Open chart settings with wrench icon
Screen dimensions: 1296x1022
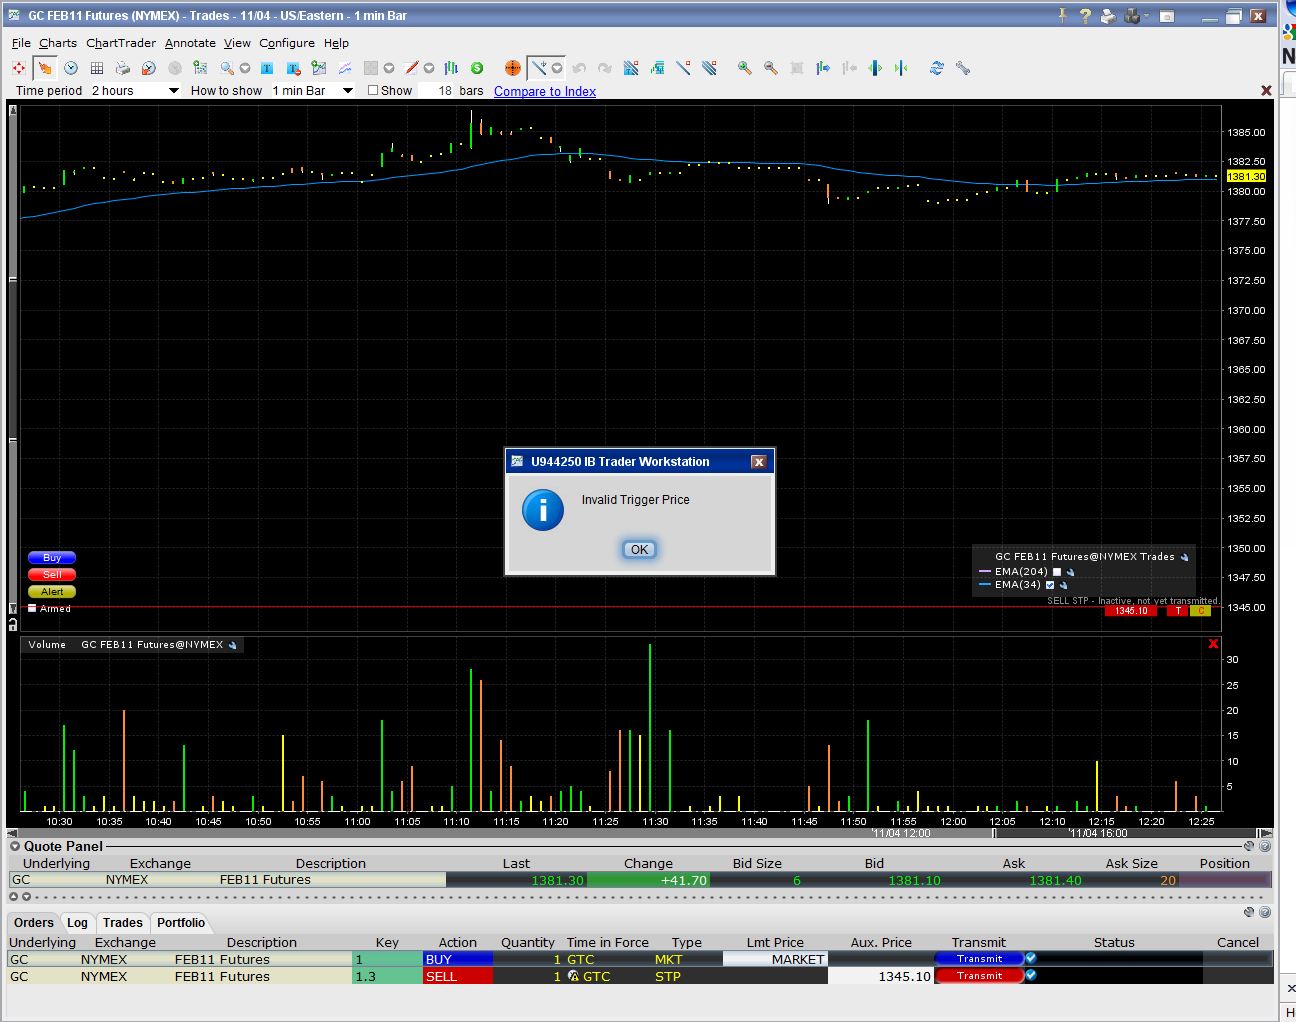[x=962, y=68]
